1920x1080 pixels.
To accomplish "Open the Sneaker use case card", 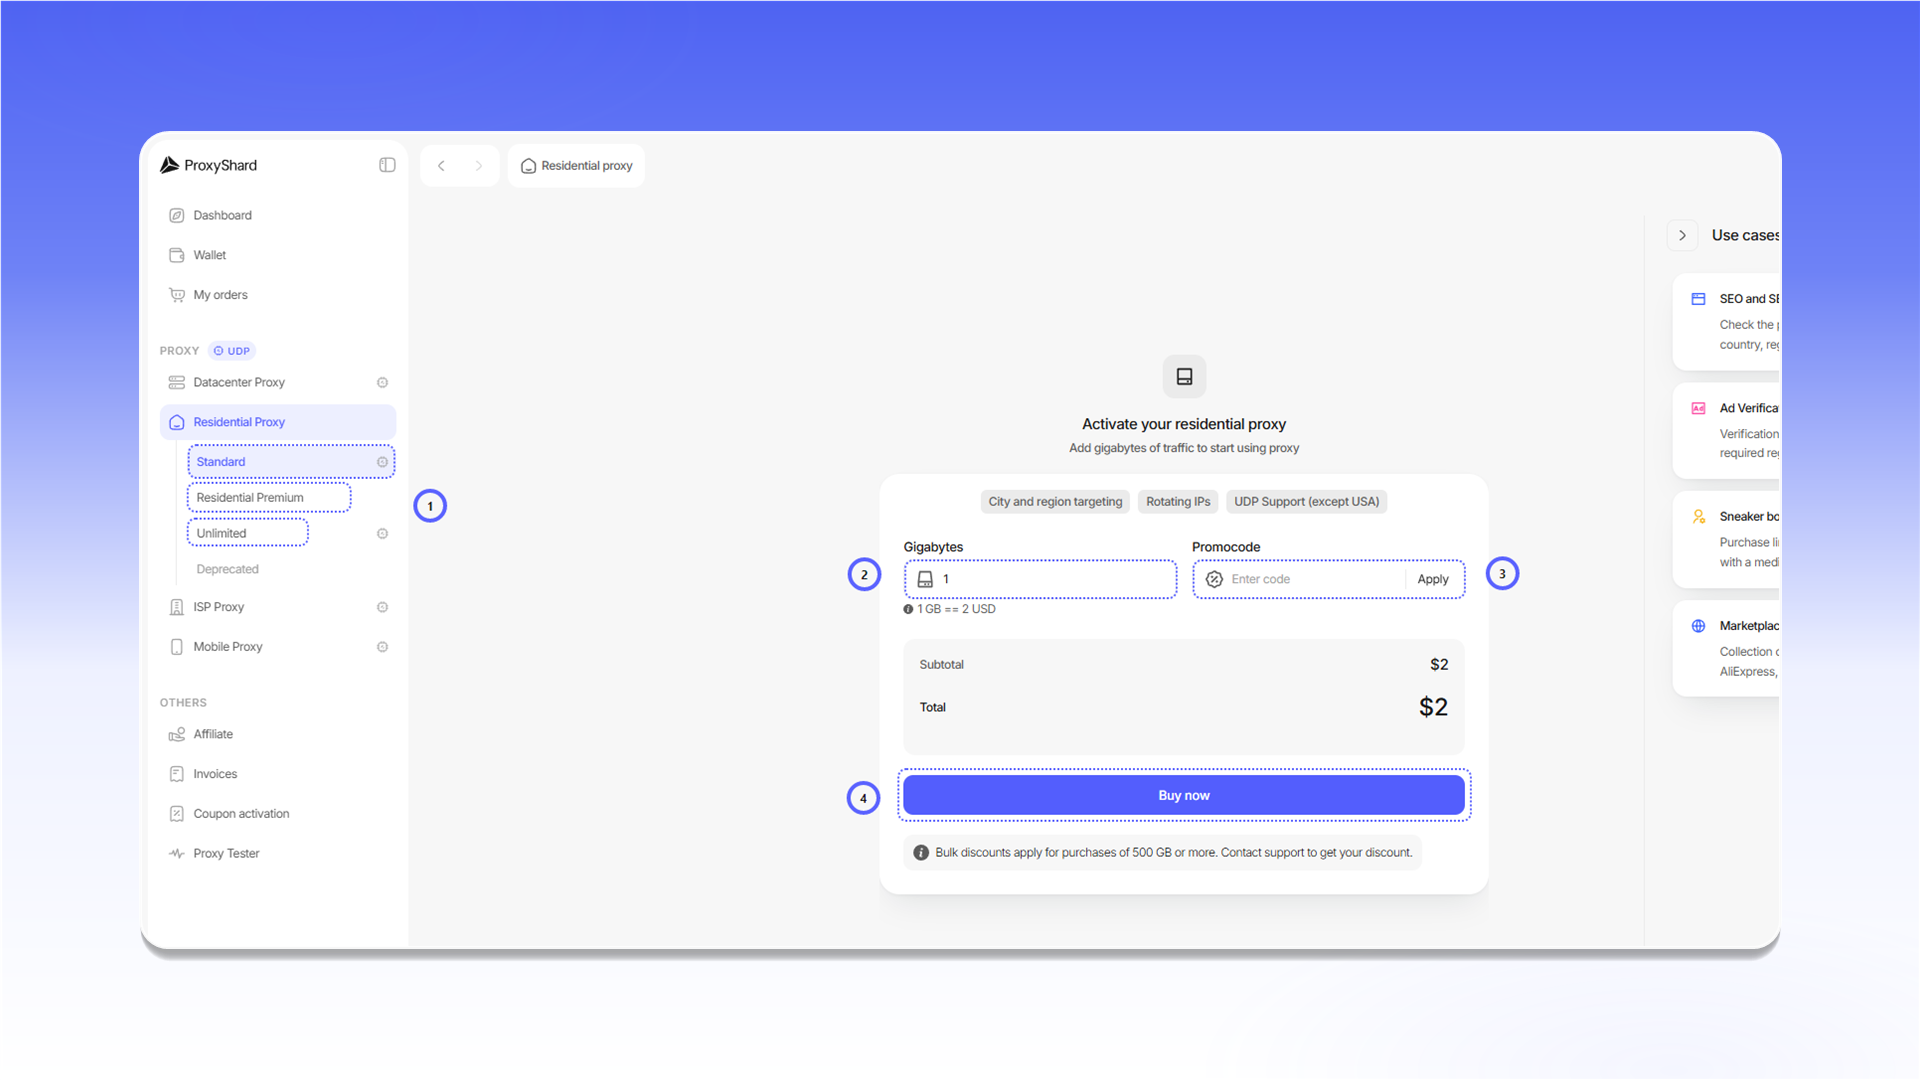I will (1727, 540).
